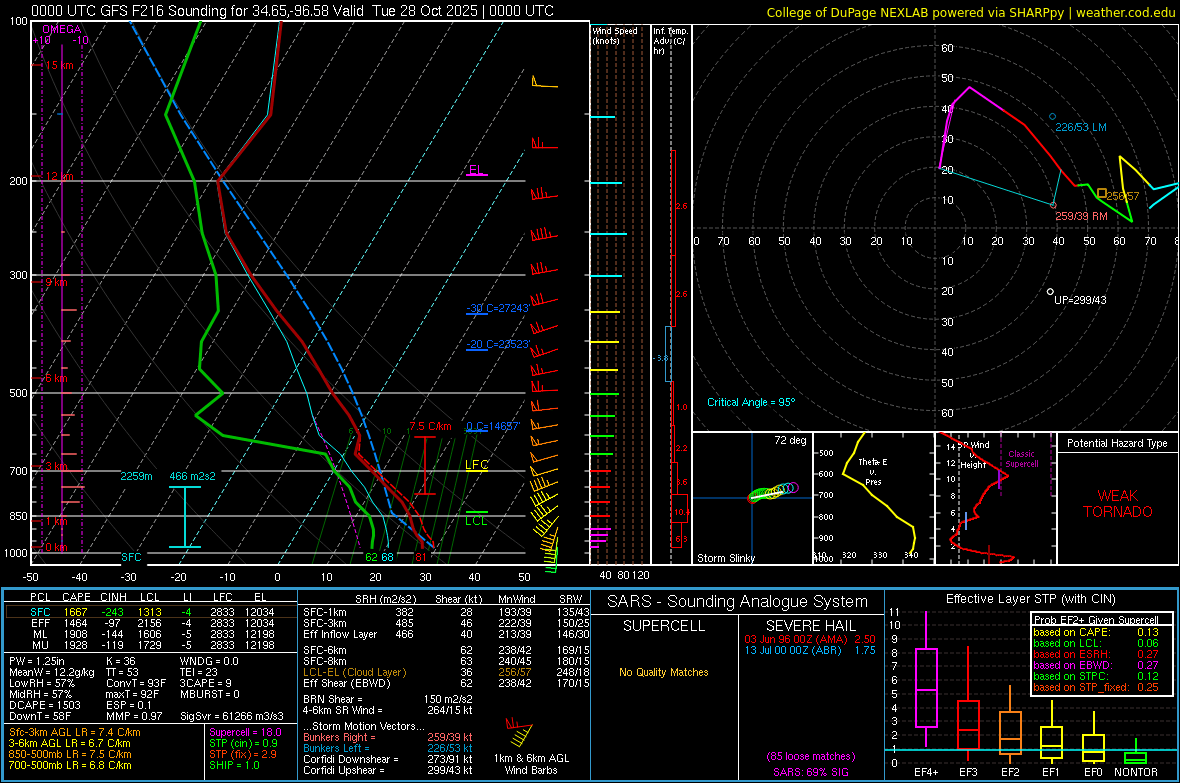Click the '7.5 C/km' lapse rate annotation
Screen dimensions: 1180x783
pyautogui.click(x=430, y=426)
